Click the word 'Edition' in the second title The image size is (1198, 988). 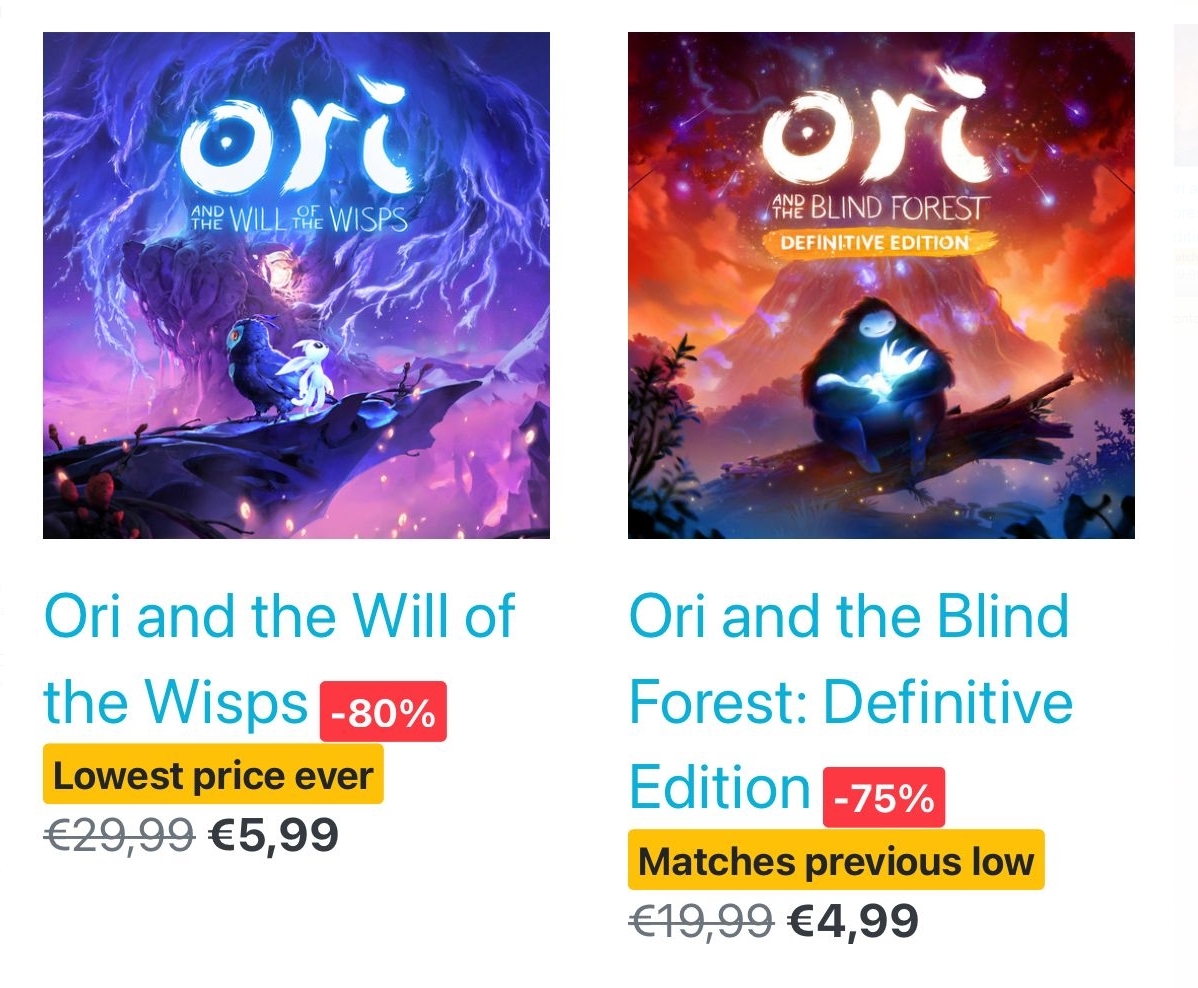(719, 787)
